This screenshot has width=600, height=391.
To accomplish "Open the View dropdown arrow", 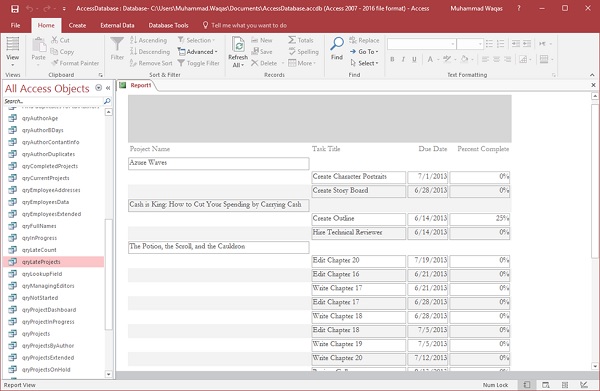I will click(x=13, y=65).
